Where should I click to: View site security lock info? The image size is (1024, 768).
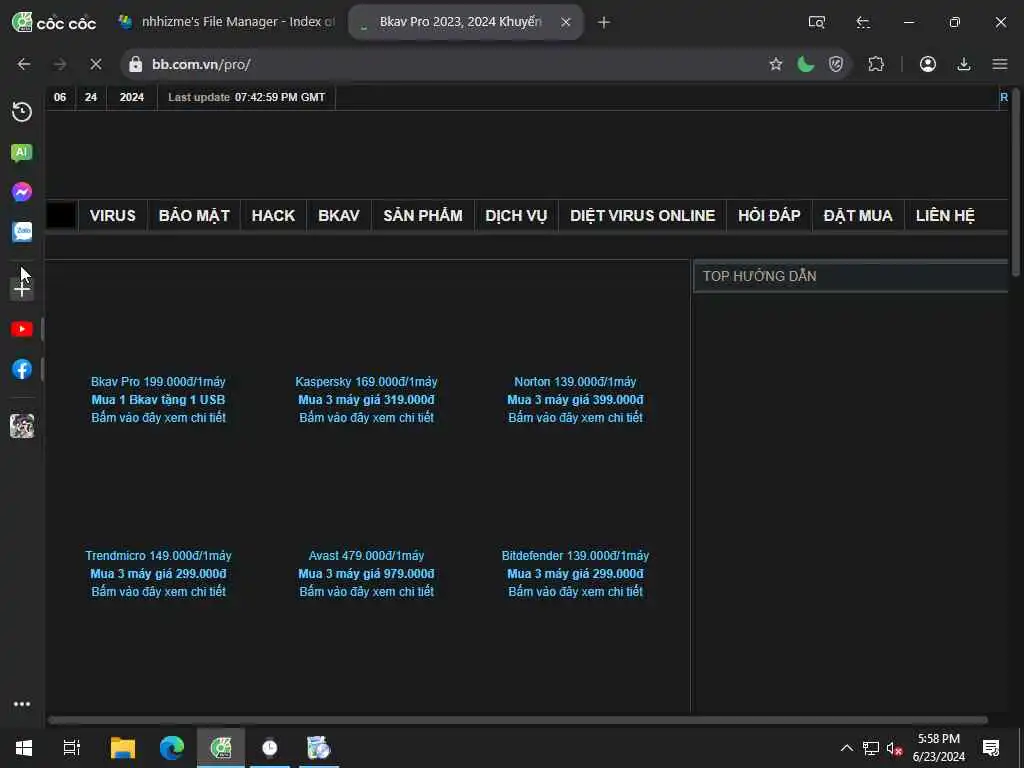[135, 64]
